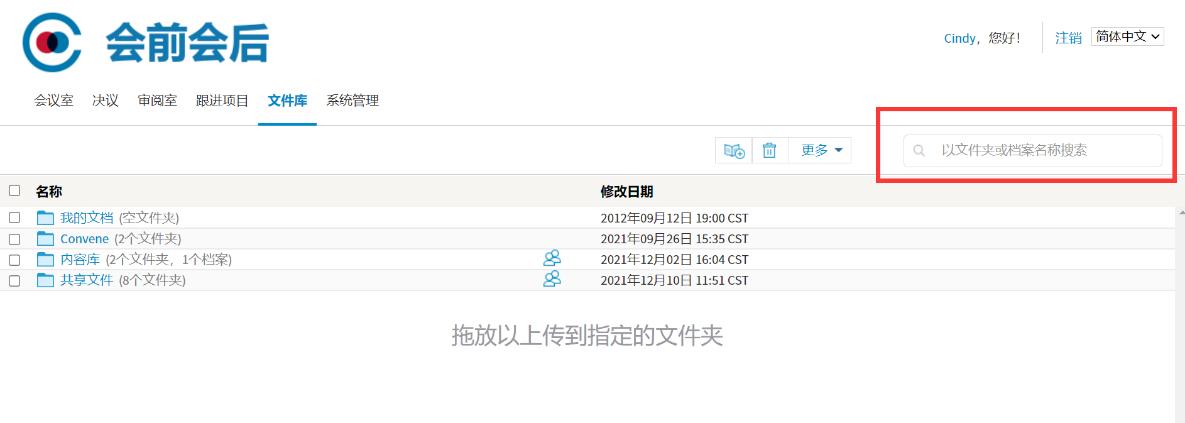Click folder icon beside Convene

[x=45, y=239]
